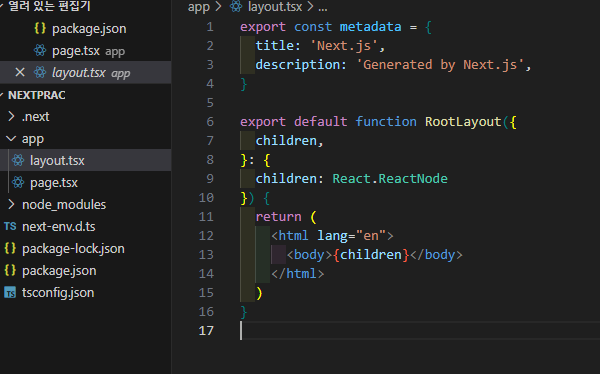
Task: Close the layout.tsx open editor
Action: pos(20,72)
